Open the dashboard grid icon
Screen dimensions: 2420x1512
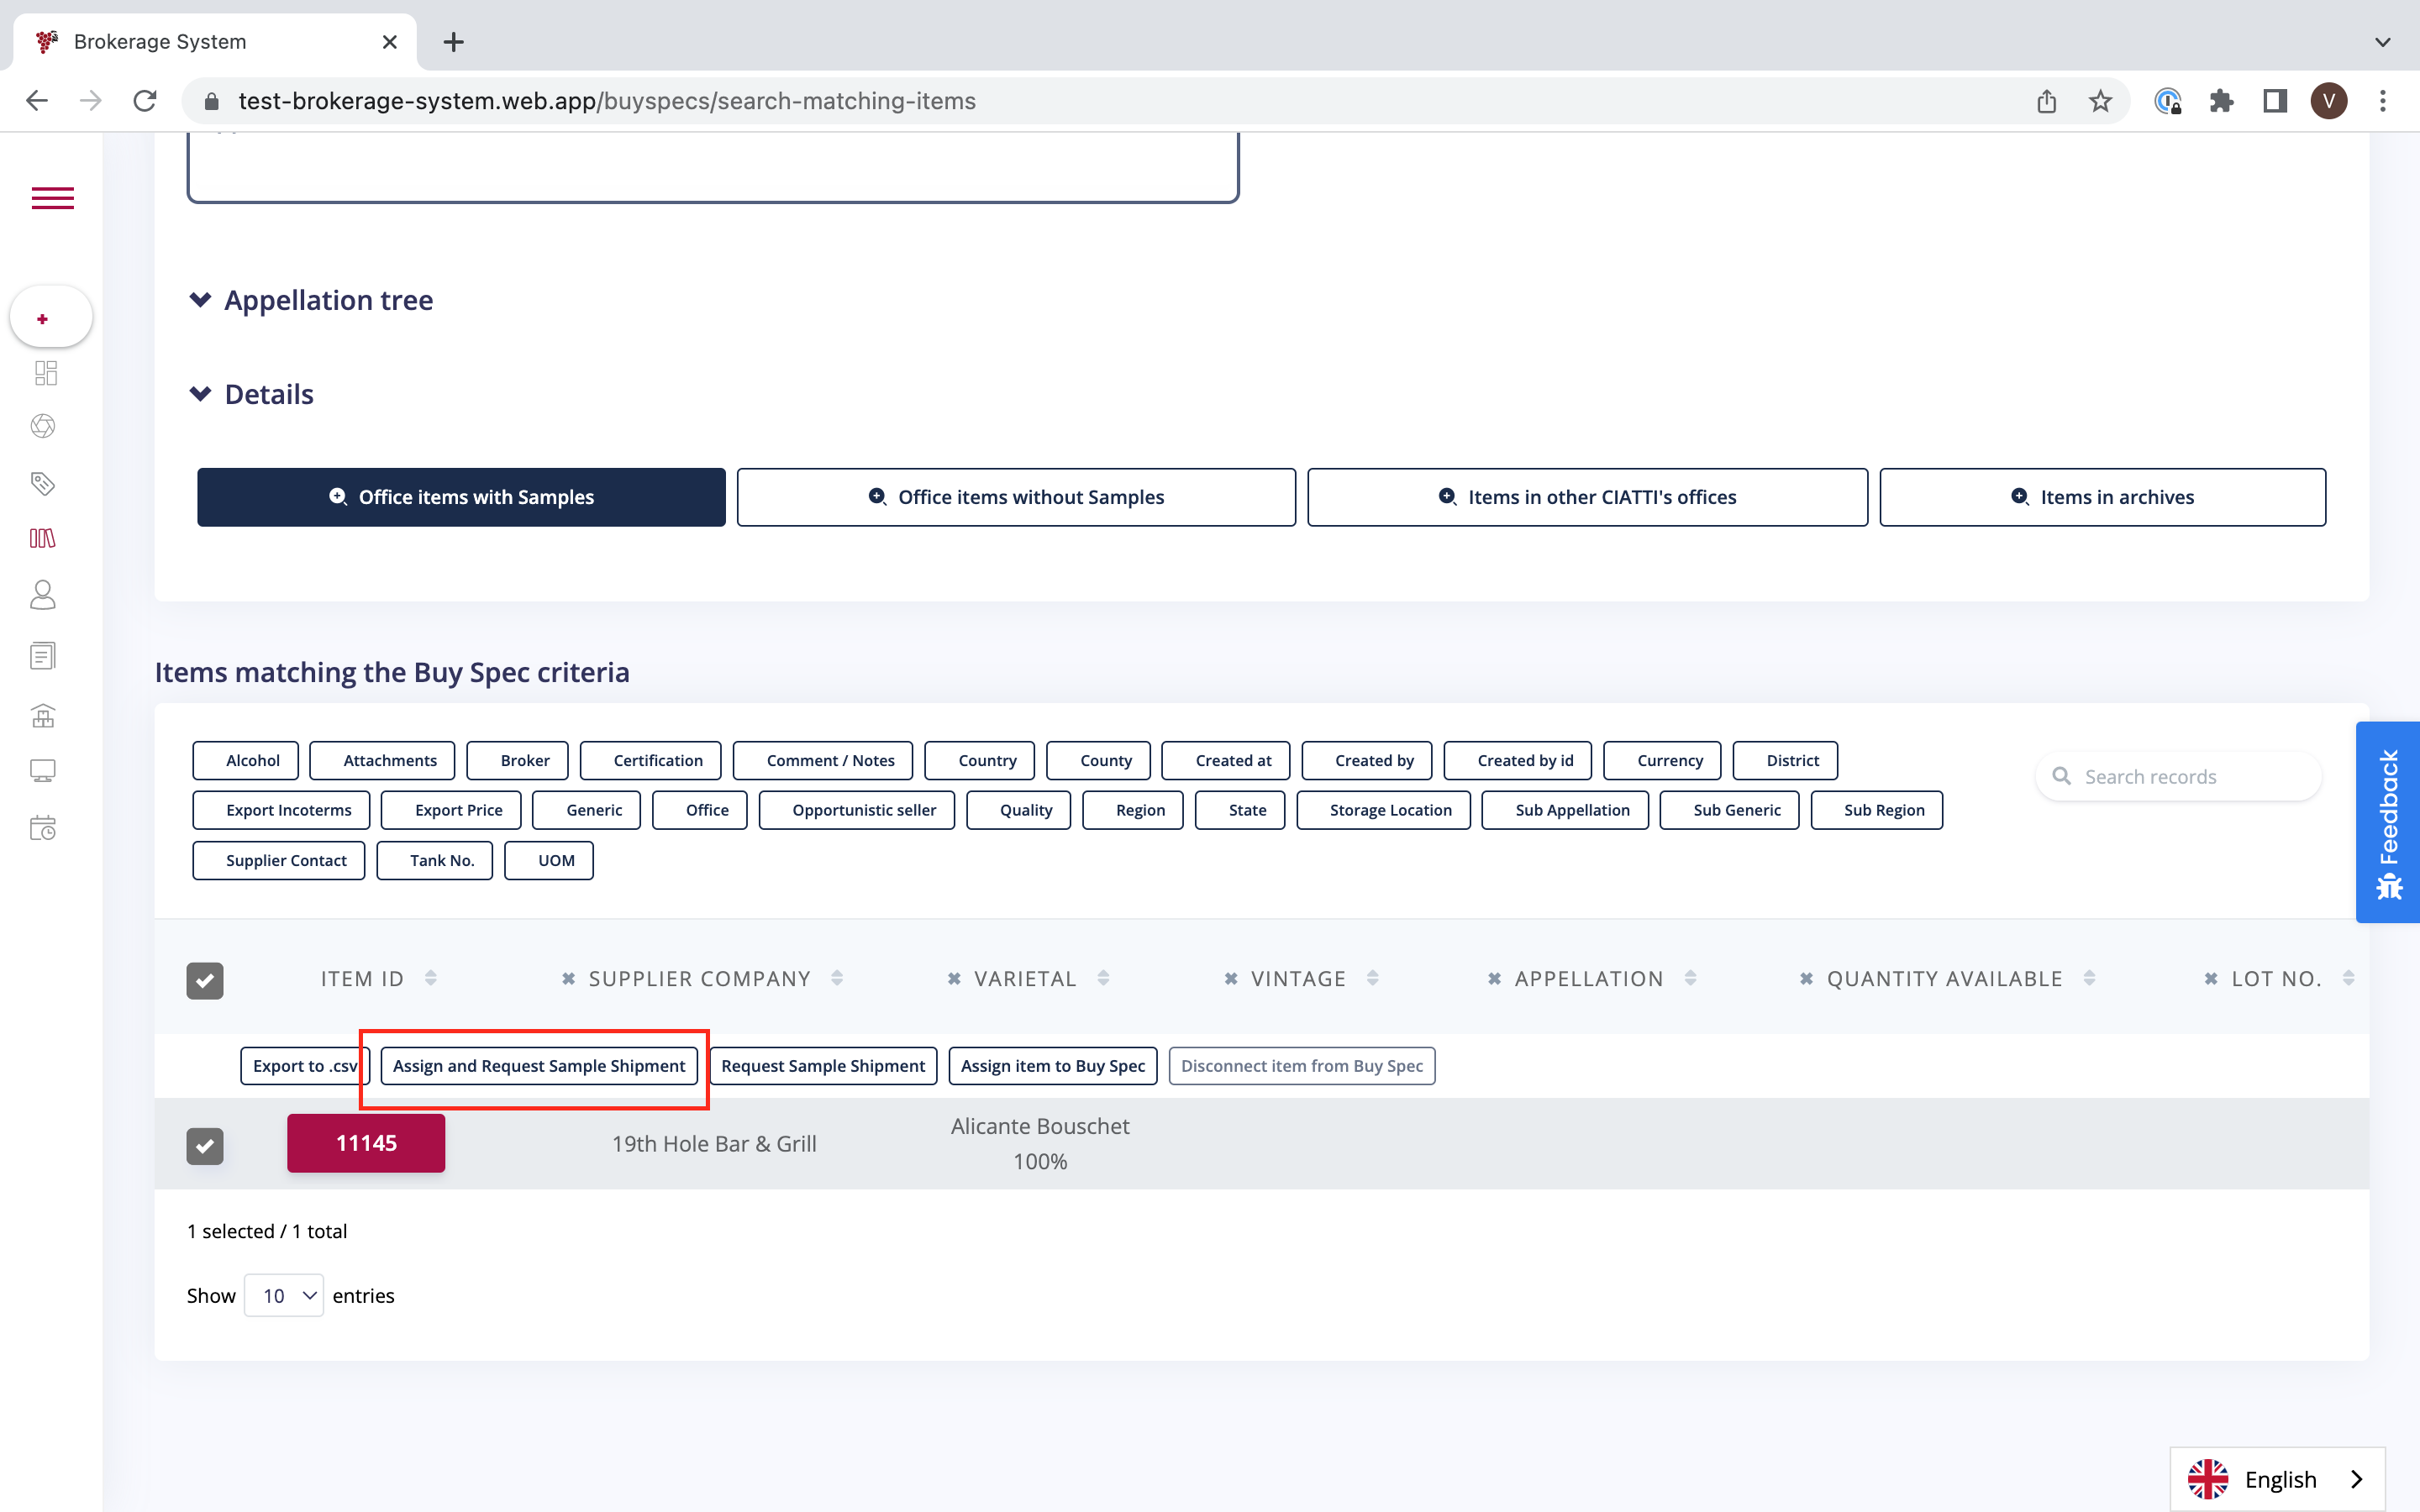[x=45, y=373]
